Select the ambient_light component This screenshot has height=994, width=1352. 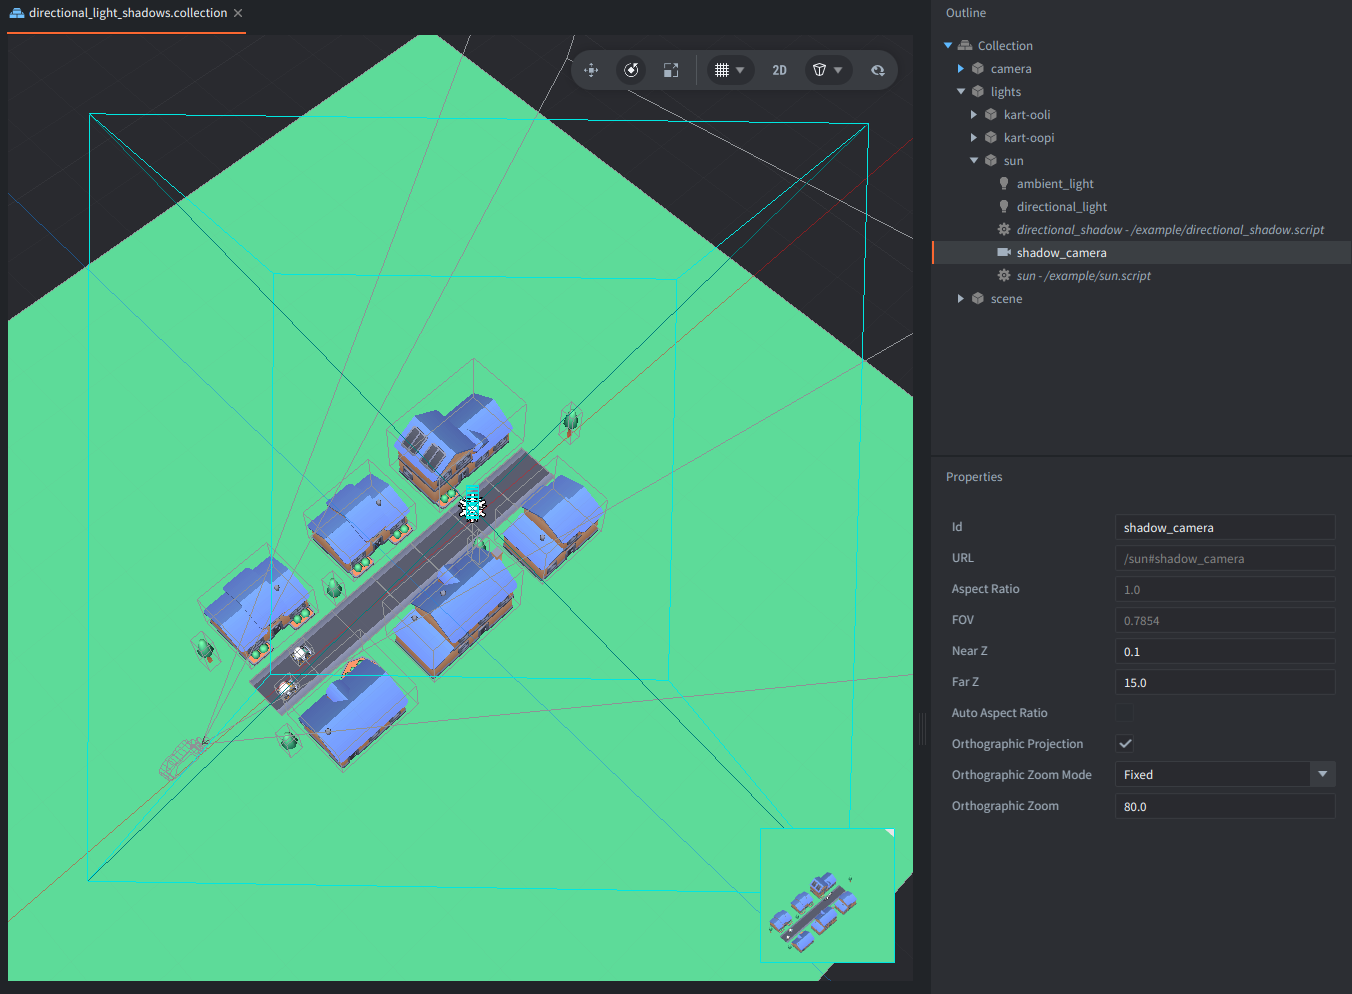coord(1055,184)
